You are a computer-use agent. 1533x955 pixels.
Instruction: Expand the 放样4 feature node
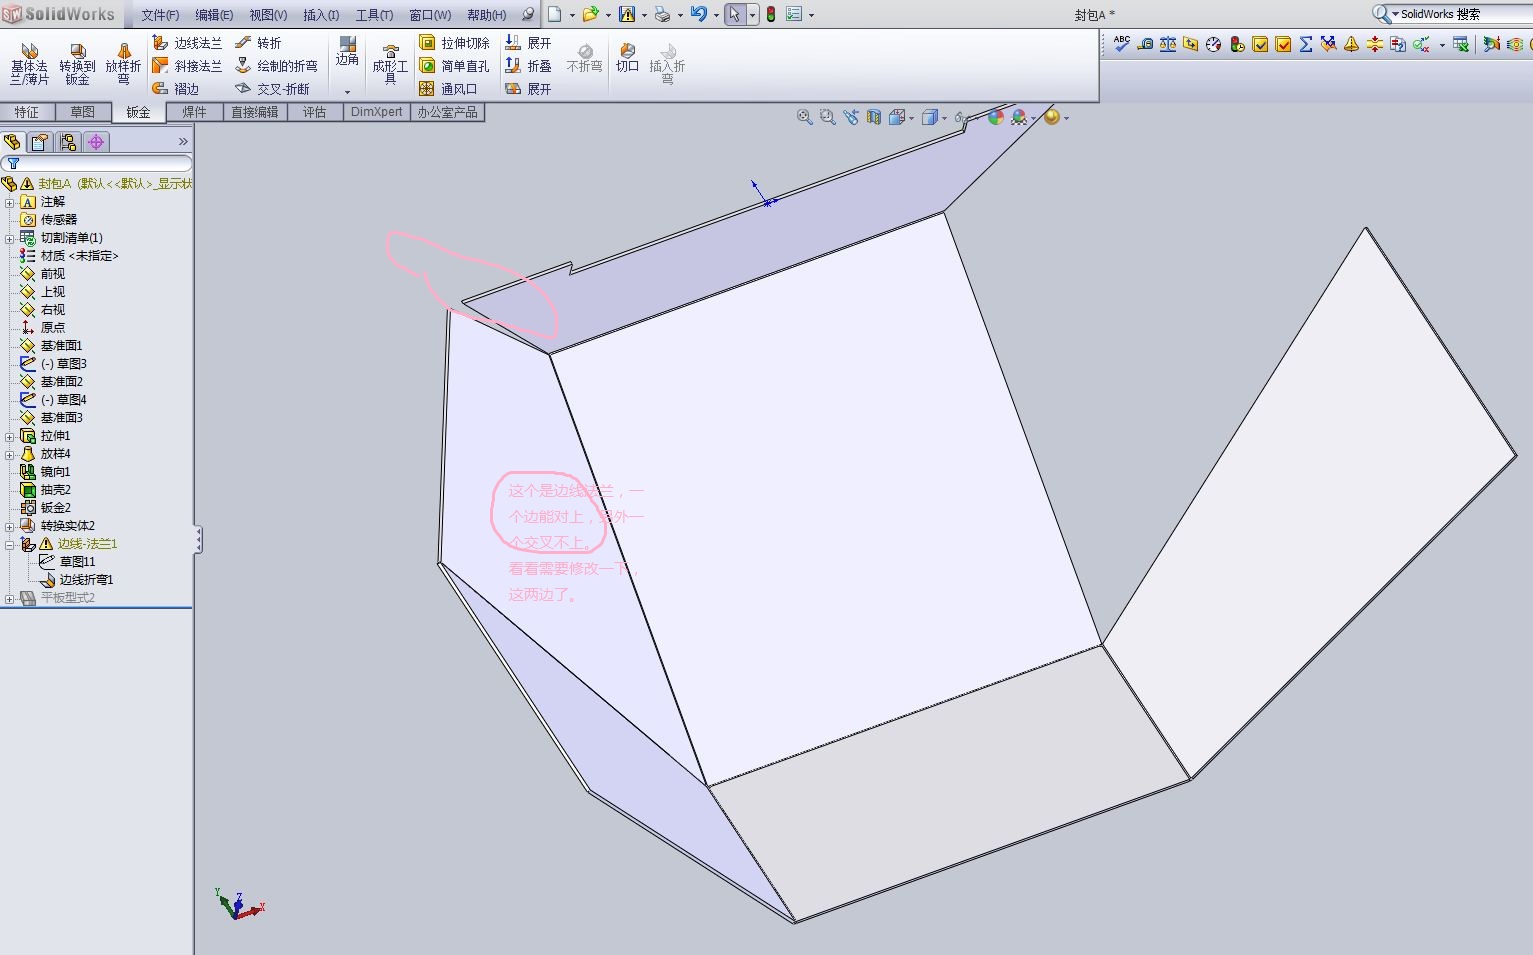point(10,454)
